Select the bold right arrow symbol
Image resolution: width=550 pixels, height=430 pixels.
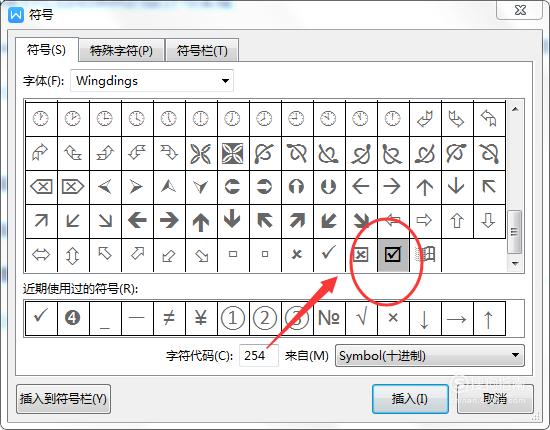pyautogui.click(x=169, y=221)
